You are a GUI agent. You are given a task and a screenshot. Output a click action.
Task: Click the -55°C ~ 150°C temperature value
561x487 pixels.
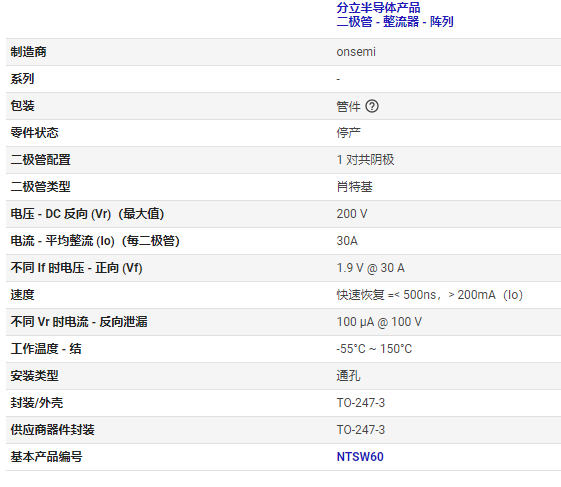click(x=374, y=349)
